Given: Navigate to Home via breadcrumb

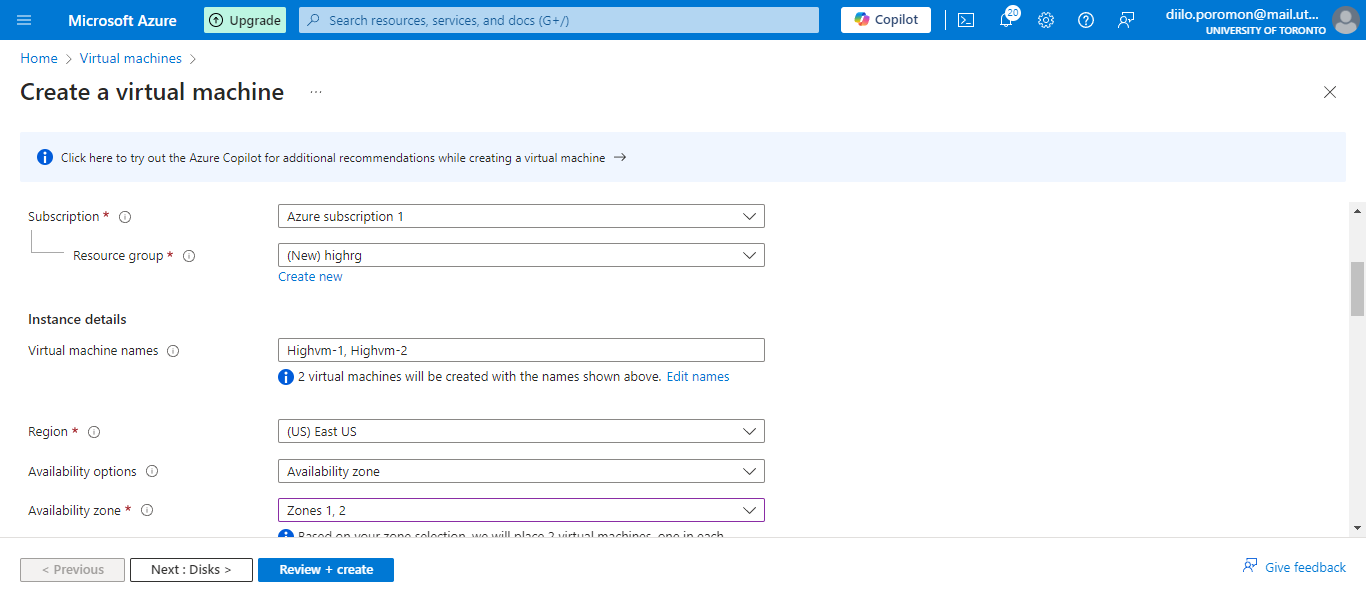Looking at the screenshot, I should [x=38, y=58].
